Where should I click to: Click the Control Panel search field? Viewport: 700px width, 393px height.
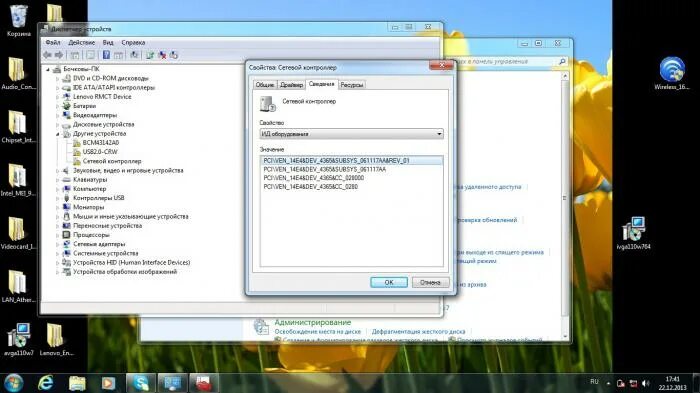pos(506,62)
